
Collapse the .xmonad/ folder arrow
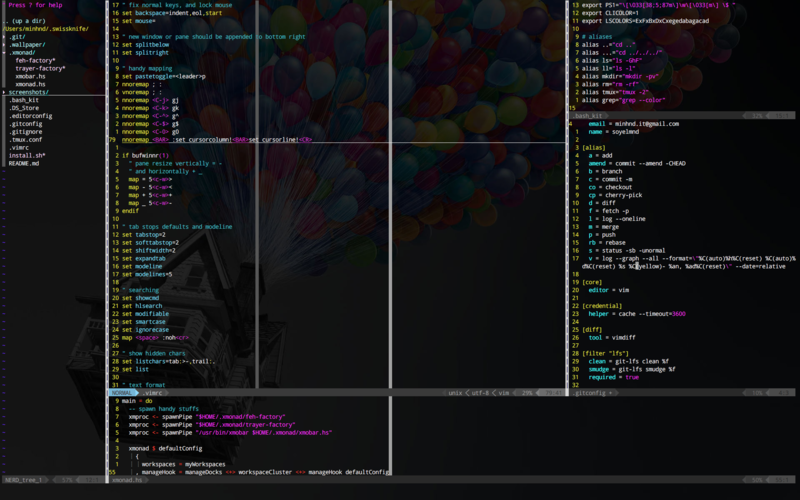(4, 53)
